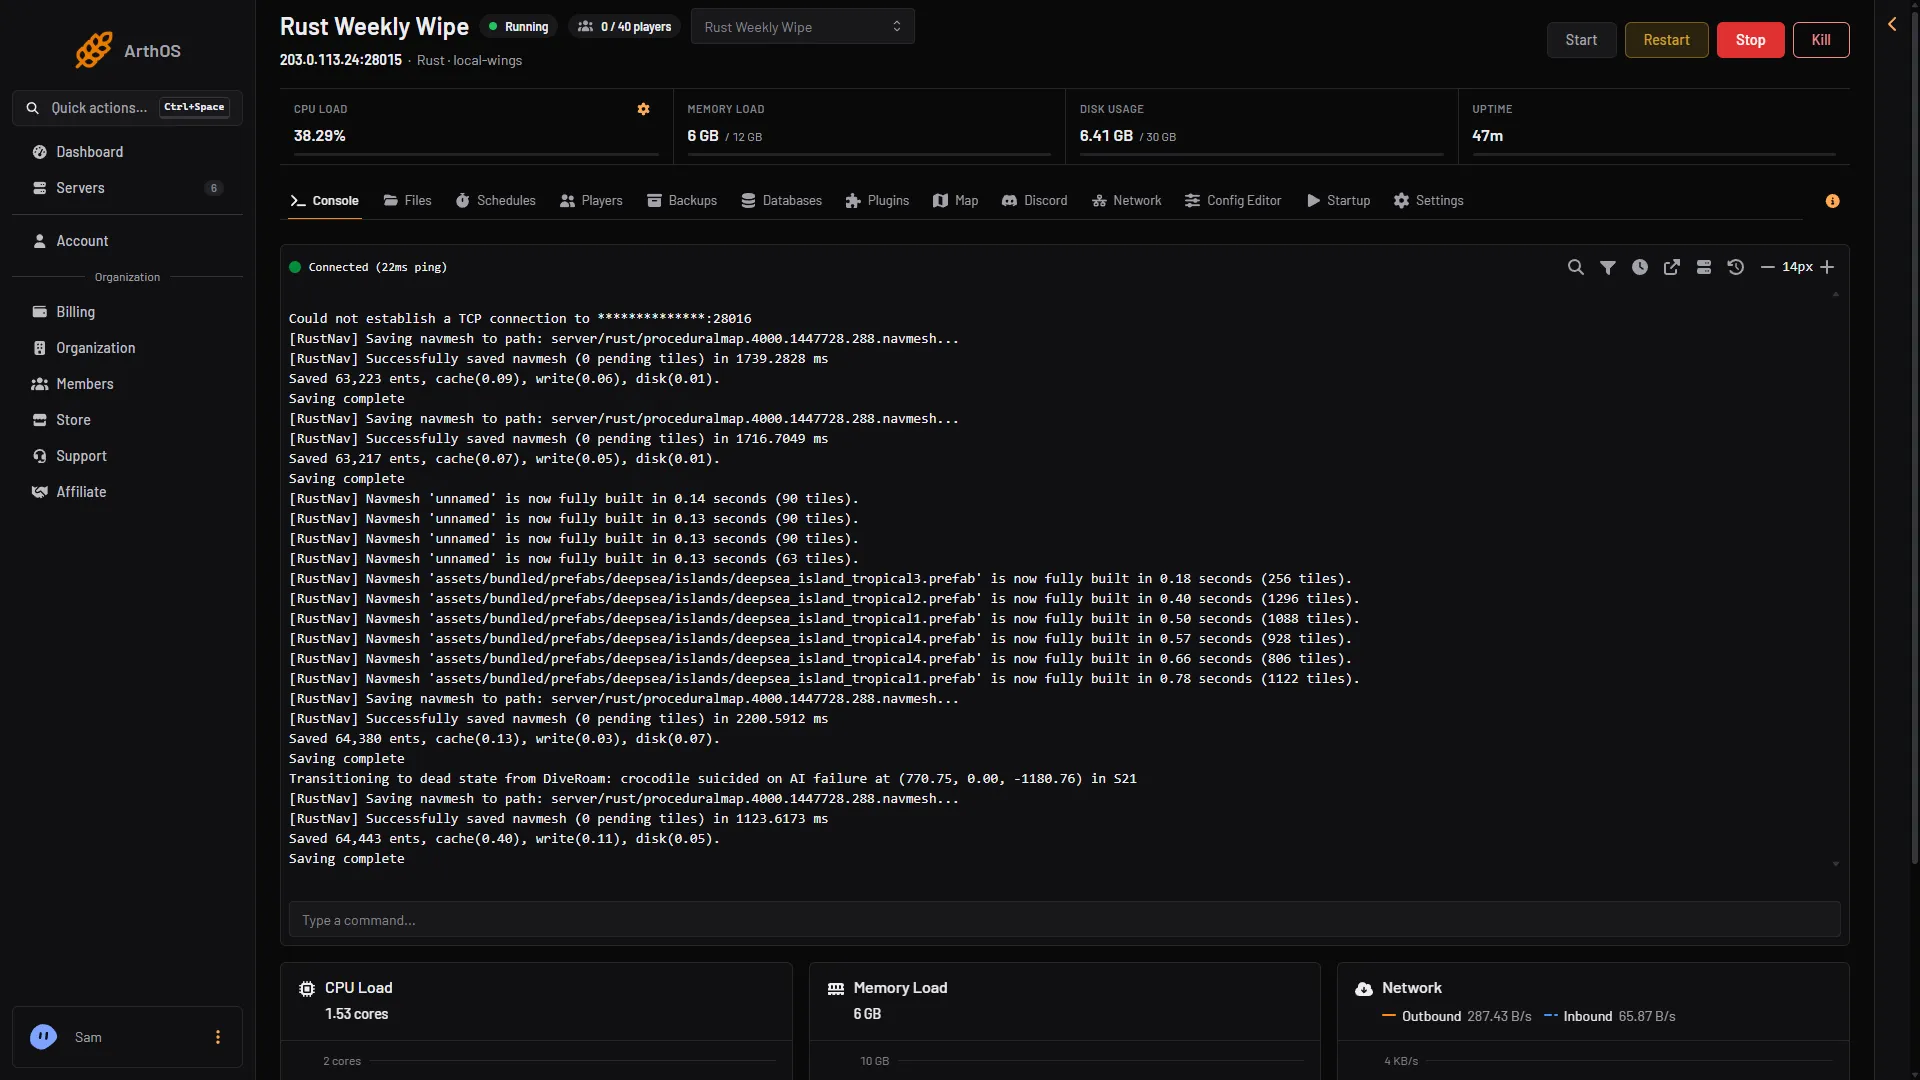Open the Sam user options menu

(x=217, y=1037)
